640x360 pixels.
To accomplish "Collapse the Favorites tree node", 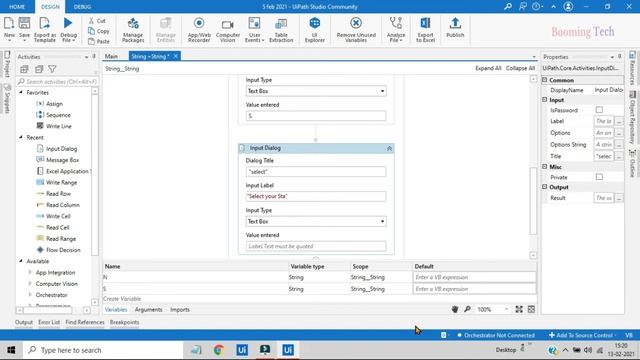I will pos(21,93).
